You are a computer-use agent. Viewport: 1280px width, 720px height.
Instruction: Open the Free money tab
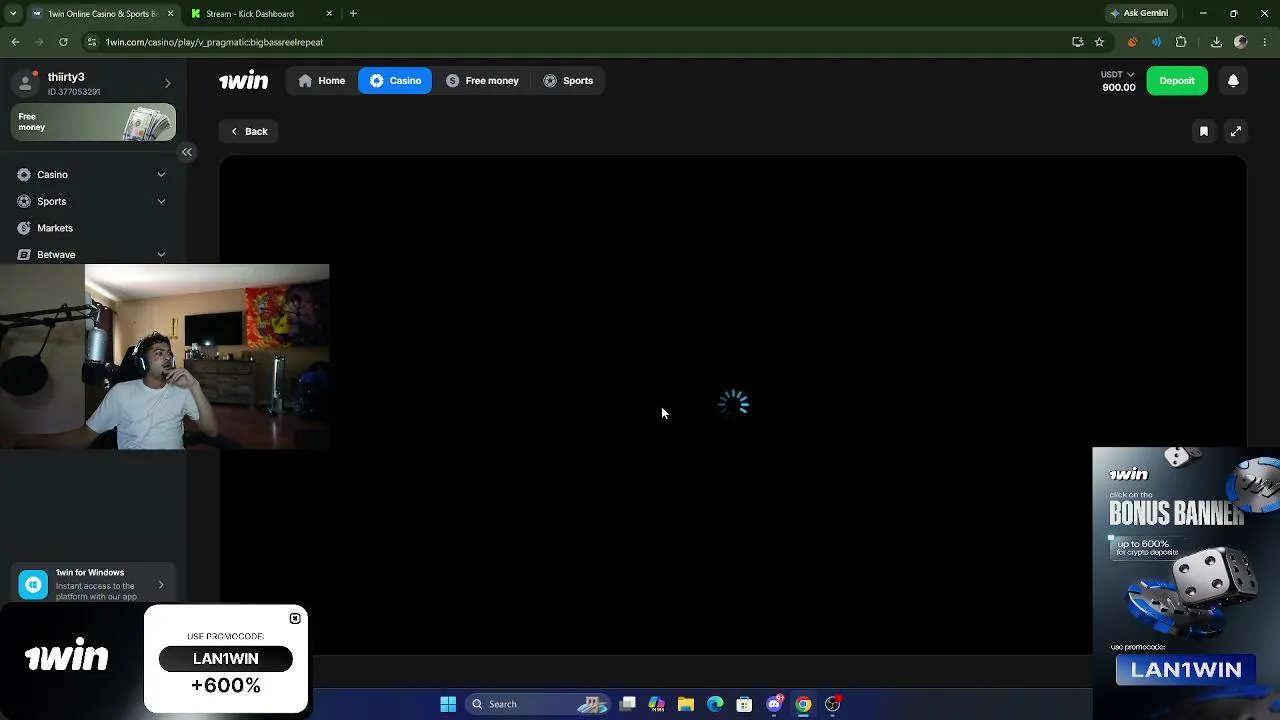point(482,81)
